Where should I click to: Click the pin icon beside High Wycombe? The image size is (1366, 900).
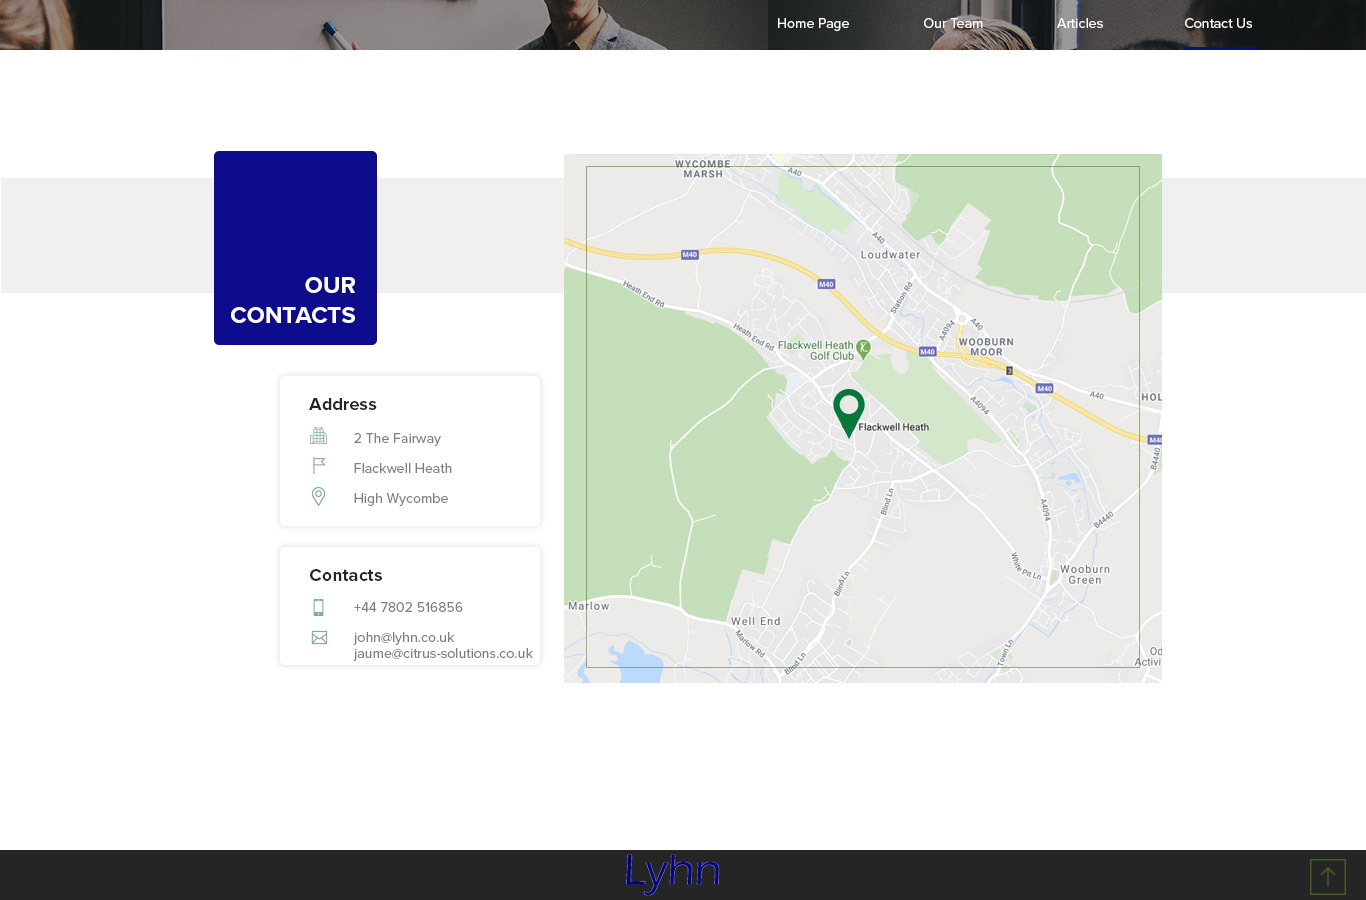coord(318,496)
